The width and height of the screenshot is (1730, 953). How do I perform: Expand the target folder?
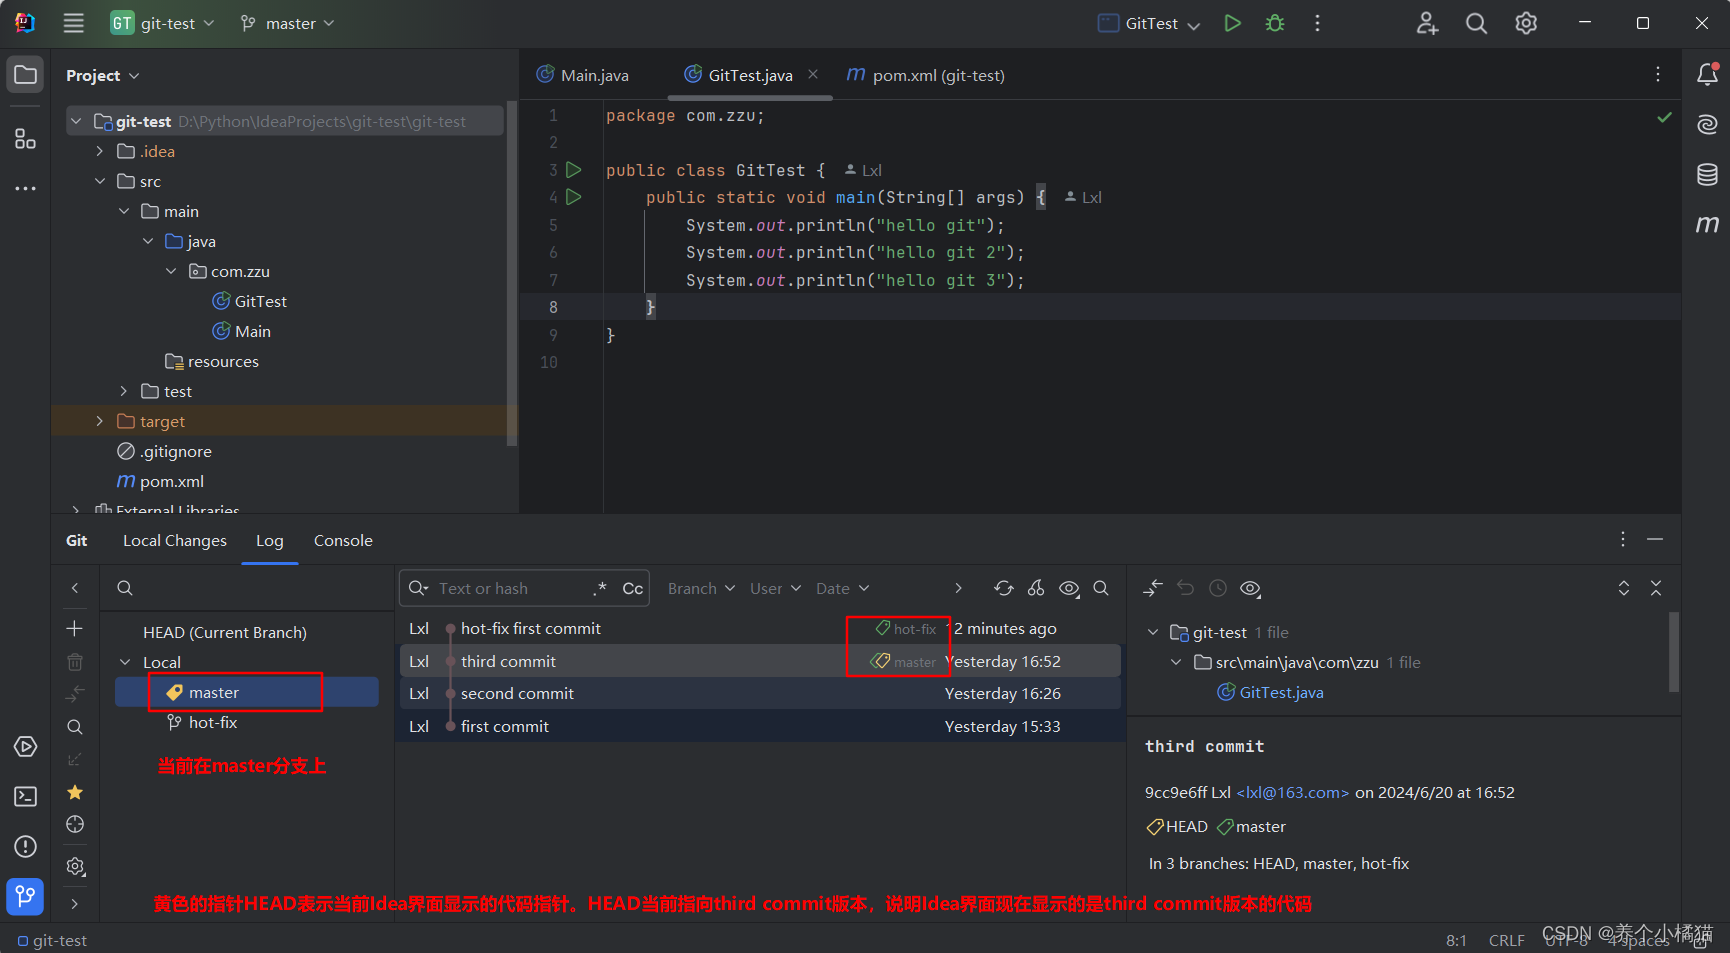click(99, 421)
